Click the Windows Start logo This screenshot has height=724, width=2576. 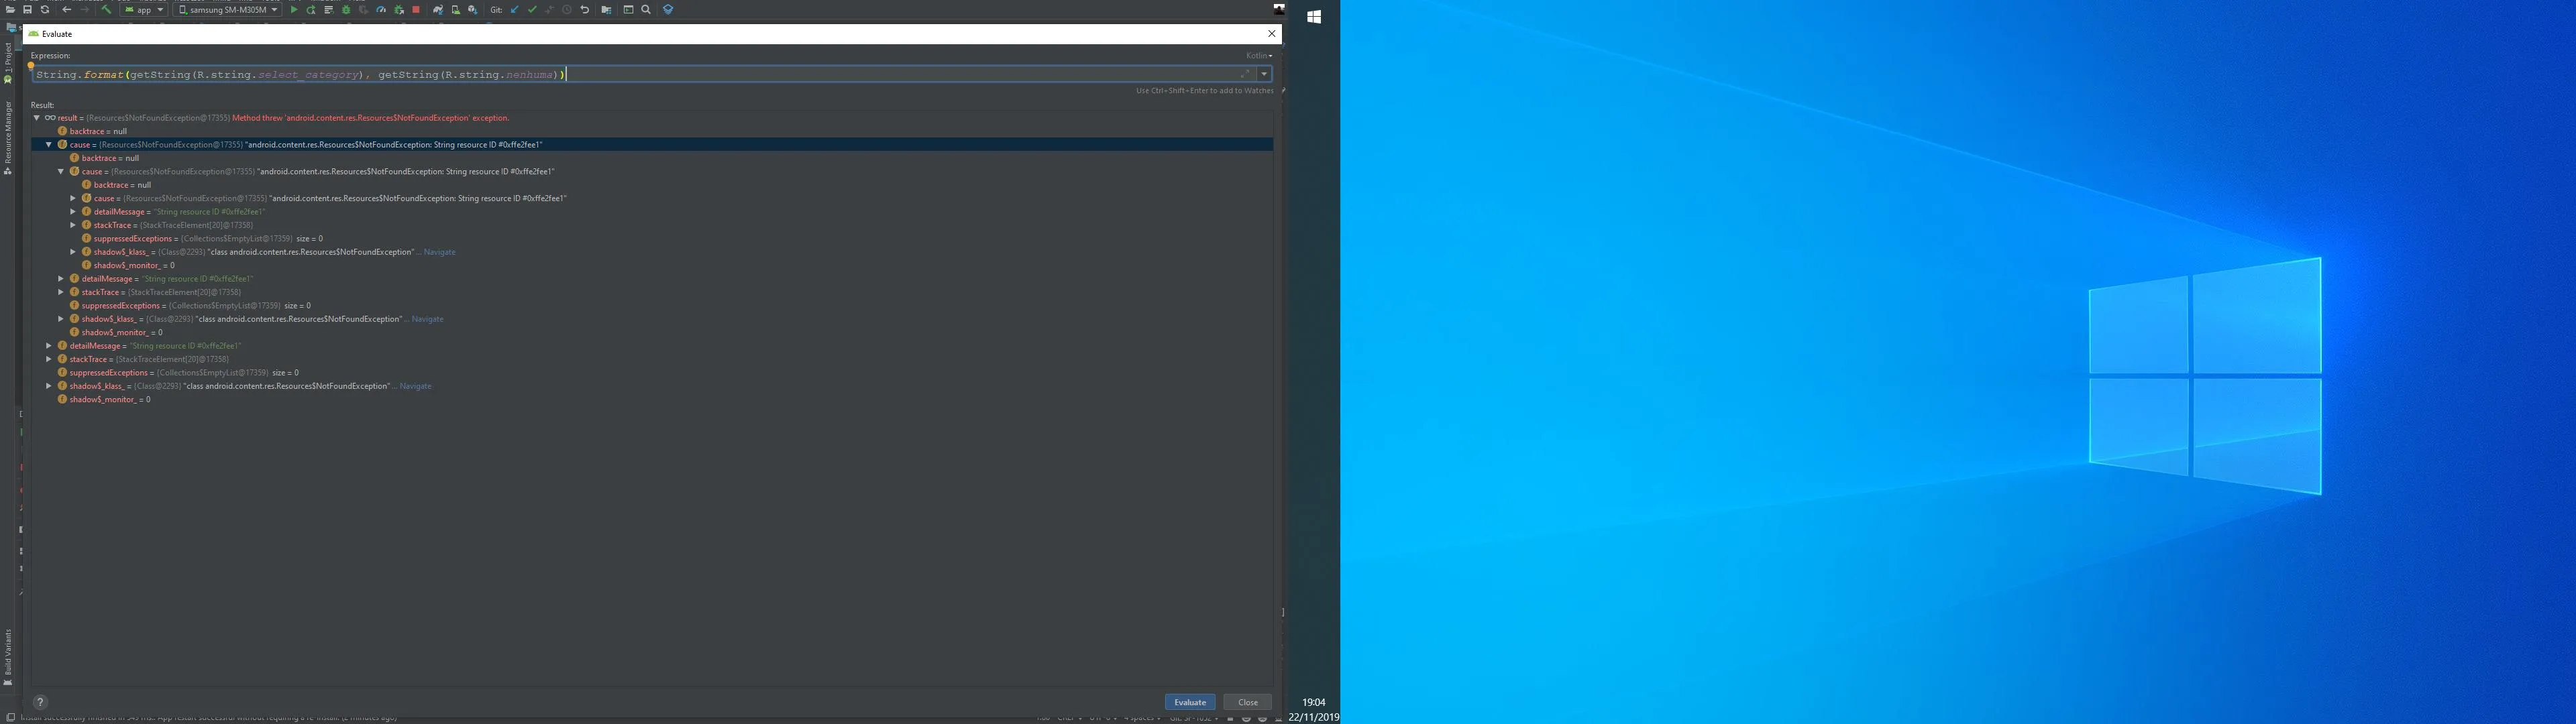click(1314, 17)
